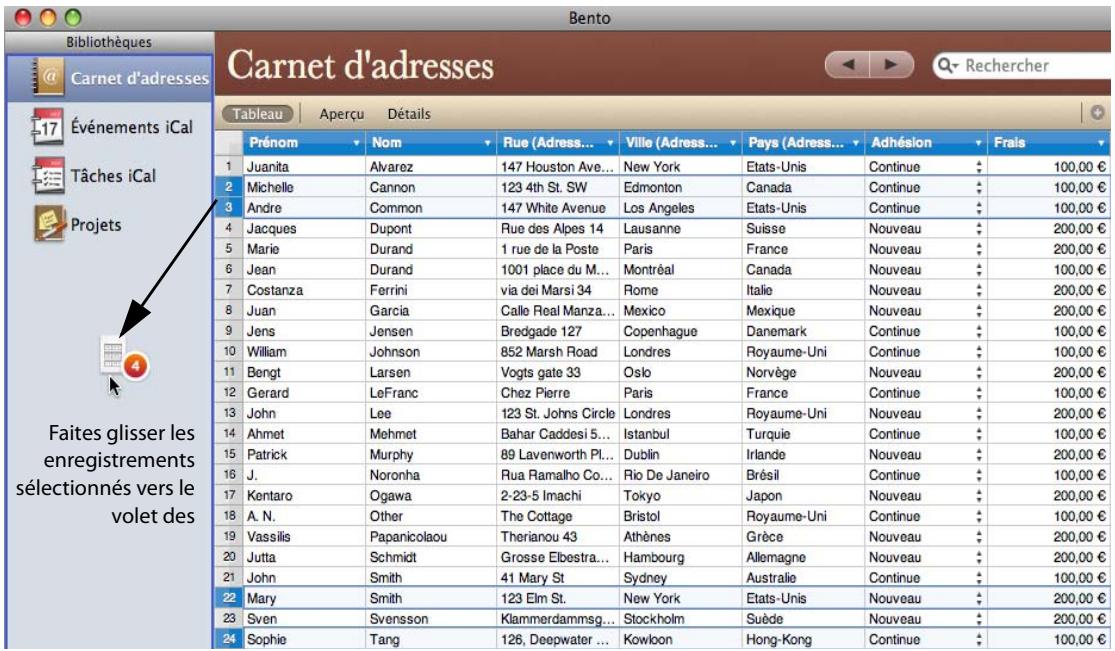Select Événements iCal library label
The image size is (1115, 651).
[132, 127]
